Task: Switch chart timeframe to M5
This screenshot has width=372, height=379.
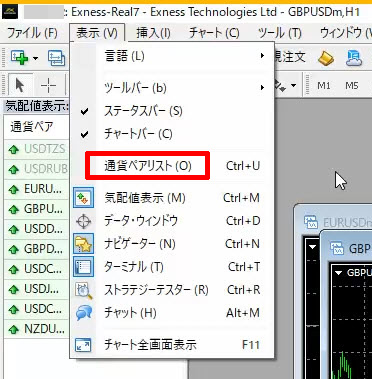Action: 352,86
